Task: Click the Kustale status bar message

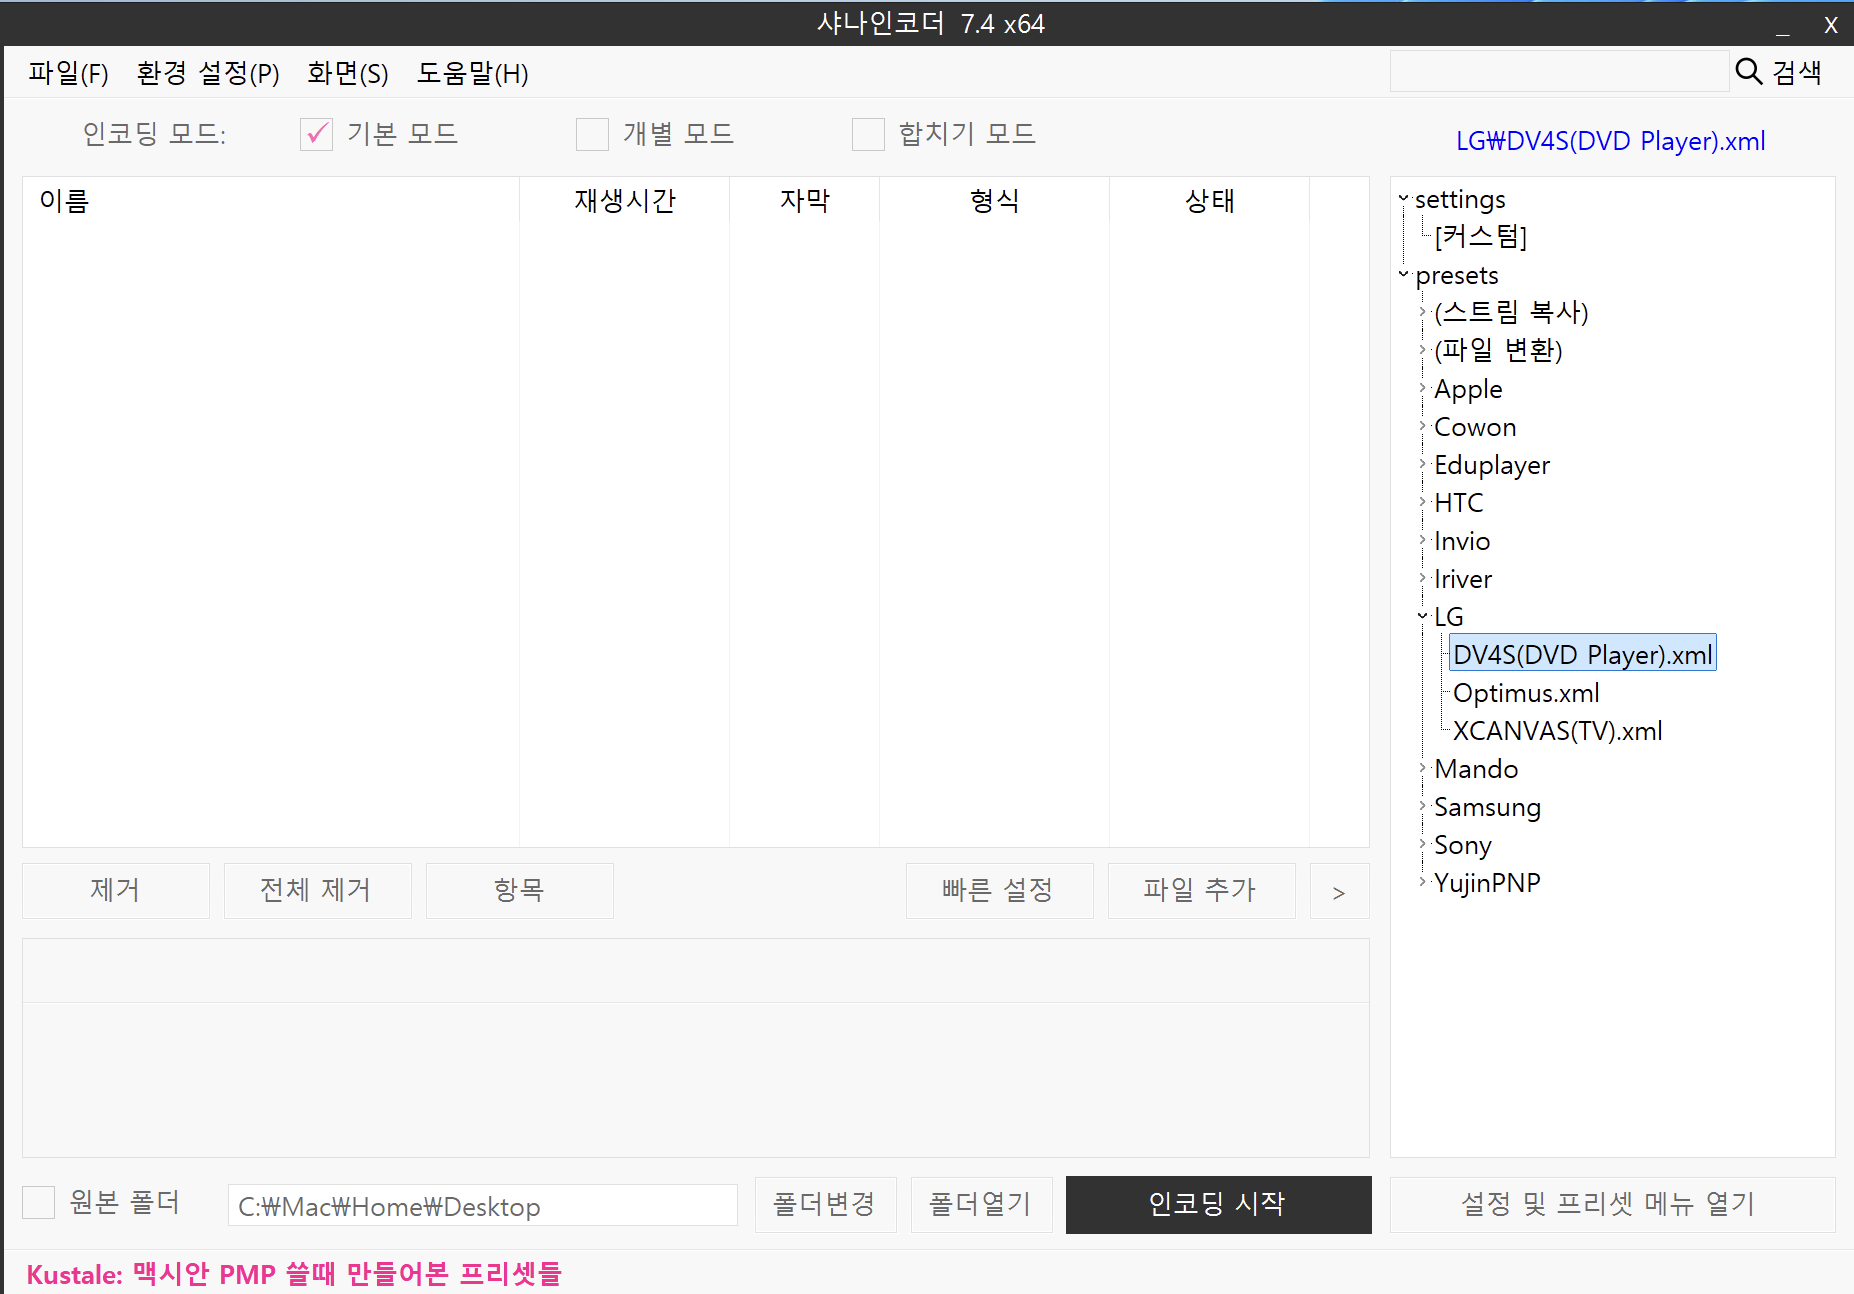Action: (x=294, y=1274)
